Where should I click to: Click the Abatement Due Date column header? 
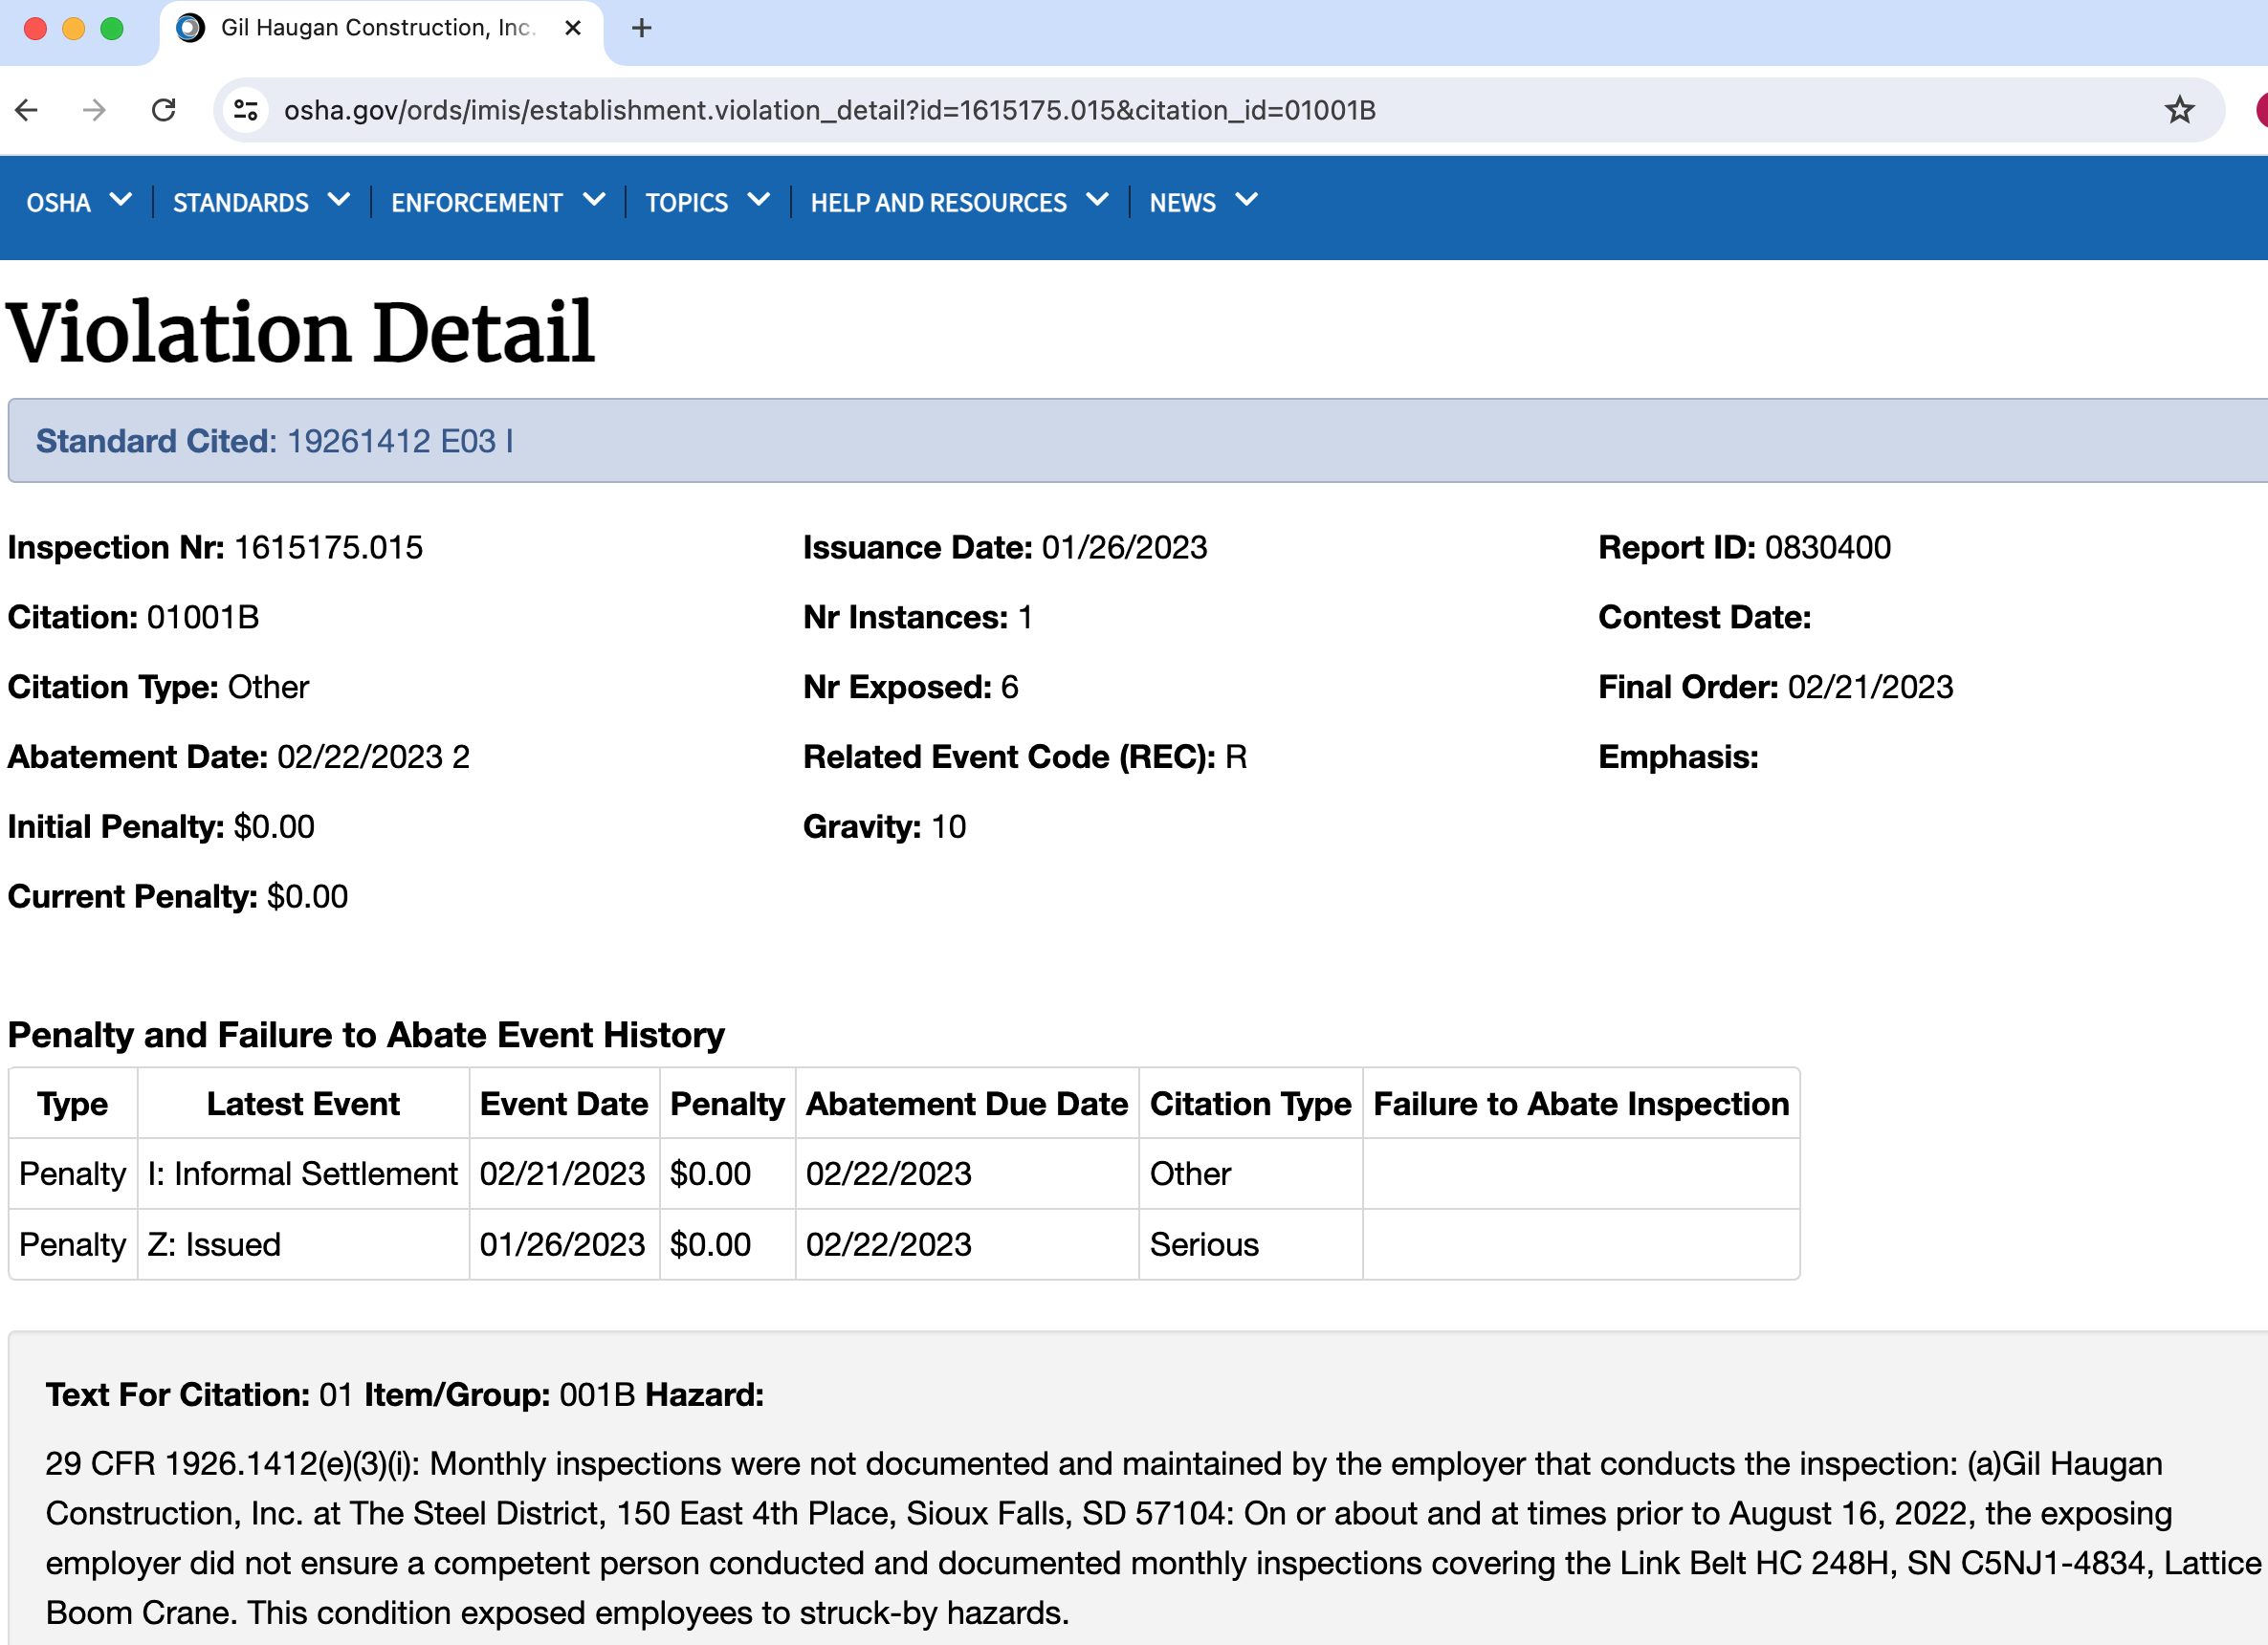[x=967, y=1104]
